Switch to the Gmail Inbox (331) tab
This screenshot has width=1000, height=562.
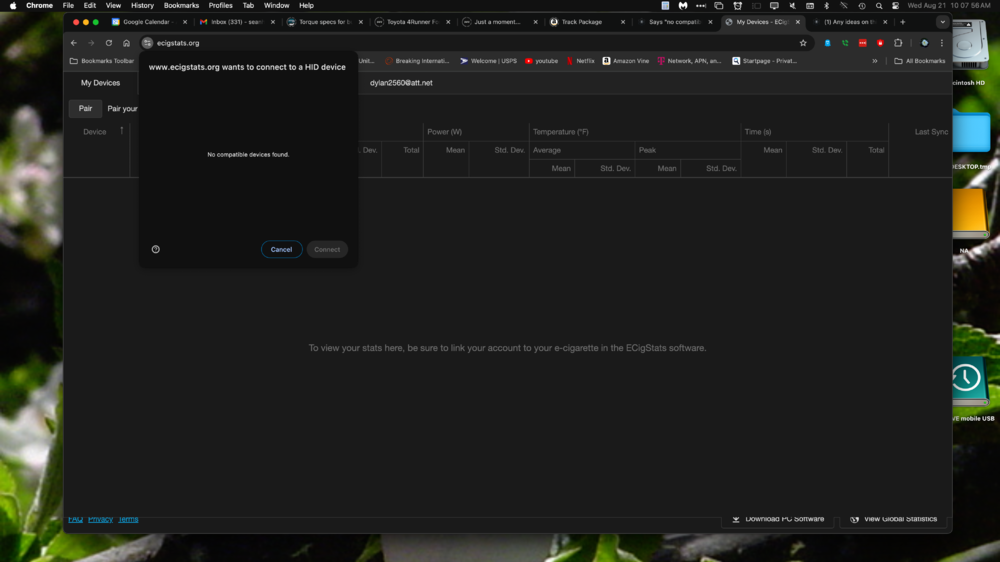point(235,22)
